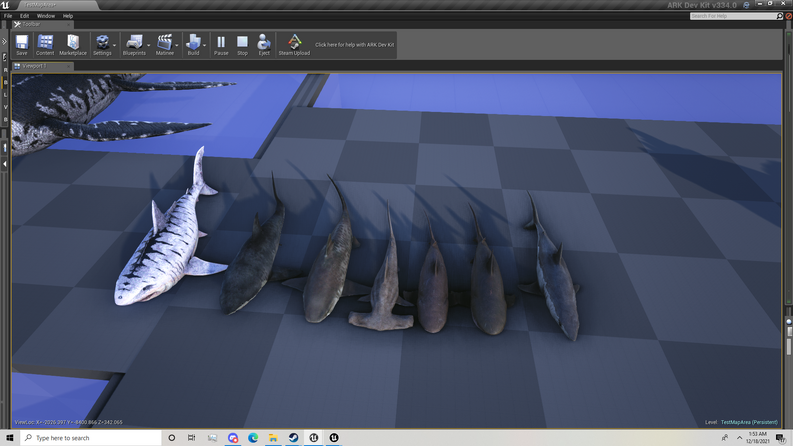The image size is (793, 446).
Task: Click the Type here to search box
Action: click(91, 437)
